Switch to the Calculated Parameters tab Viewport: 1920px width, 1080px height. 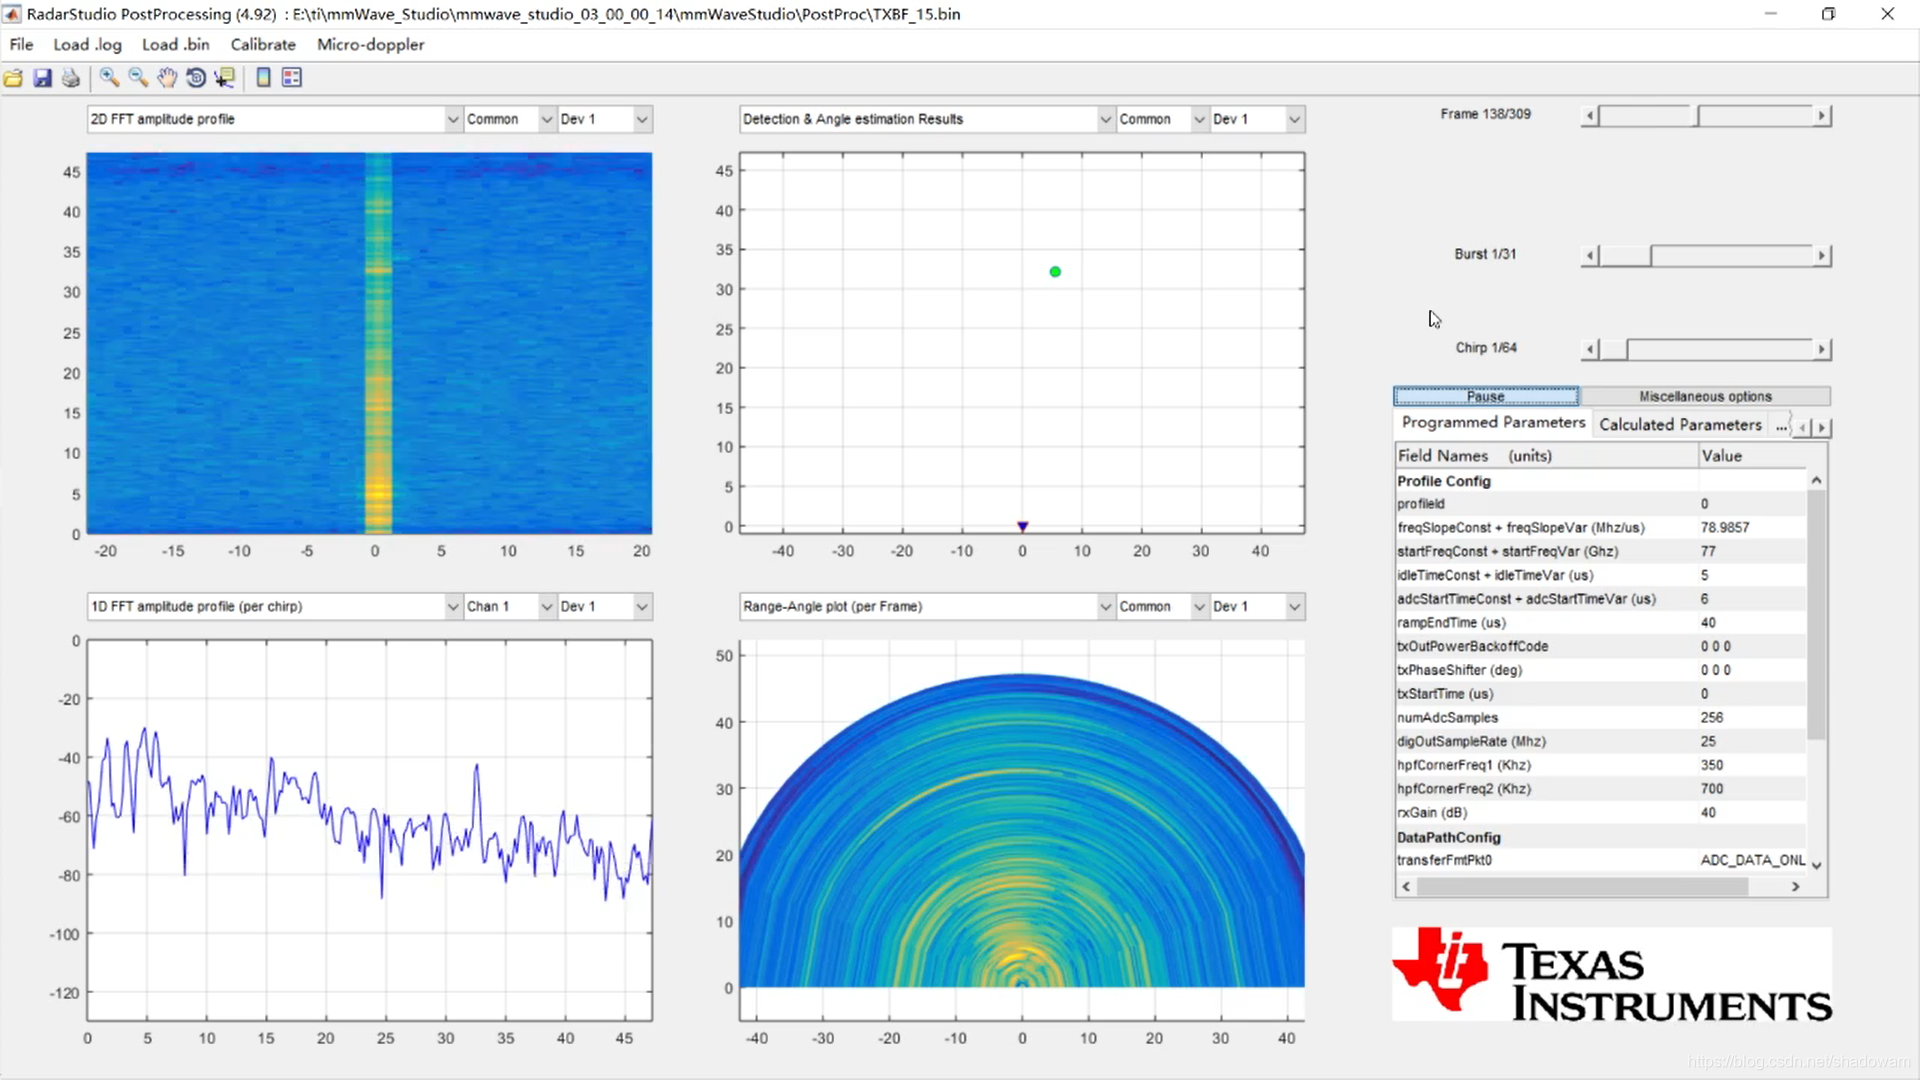[x=1680, y=425]
